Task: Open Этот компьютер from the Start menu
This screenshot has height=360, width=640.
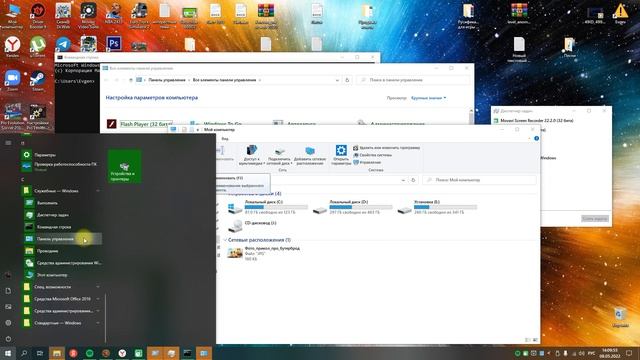Action: tap(52, 275)
